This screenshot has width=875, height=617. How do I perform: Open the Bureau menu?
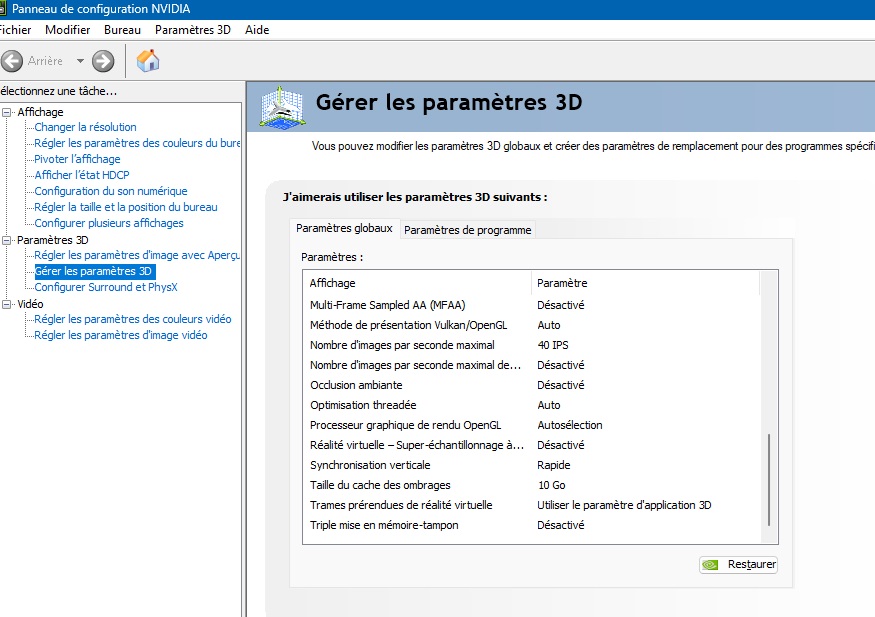(x=122, y=30)
